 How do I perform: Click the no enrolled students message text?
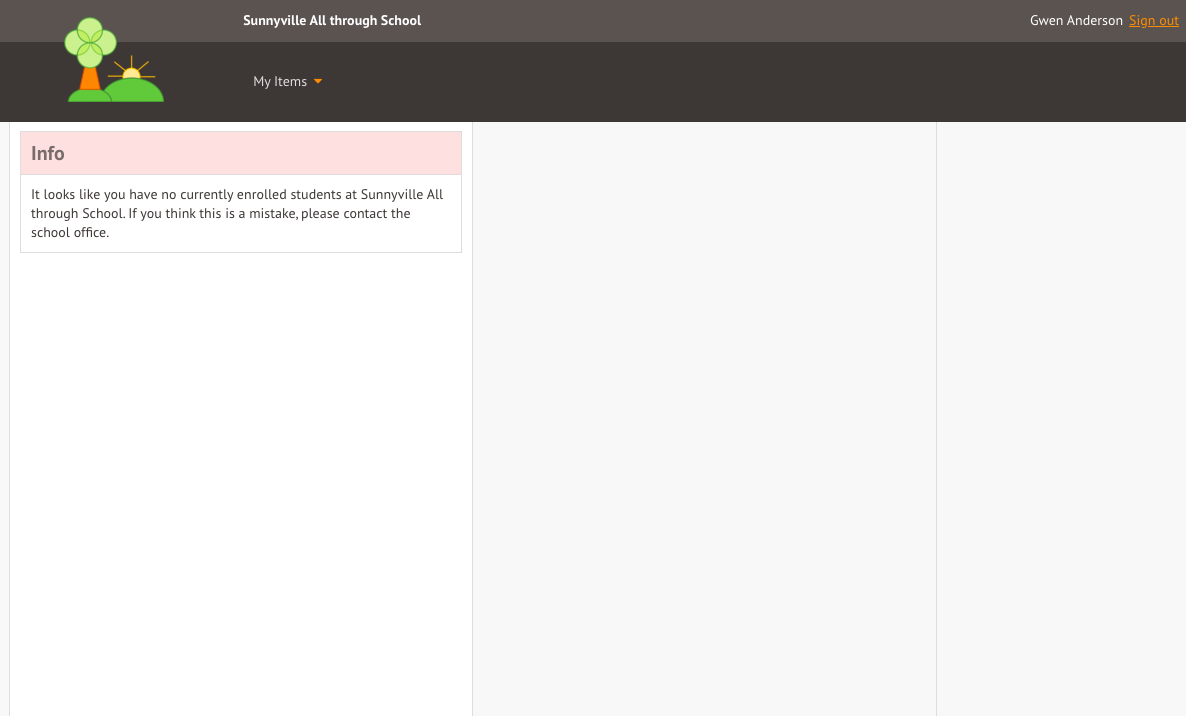[x=237, y=213]
